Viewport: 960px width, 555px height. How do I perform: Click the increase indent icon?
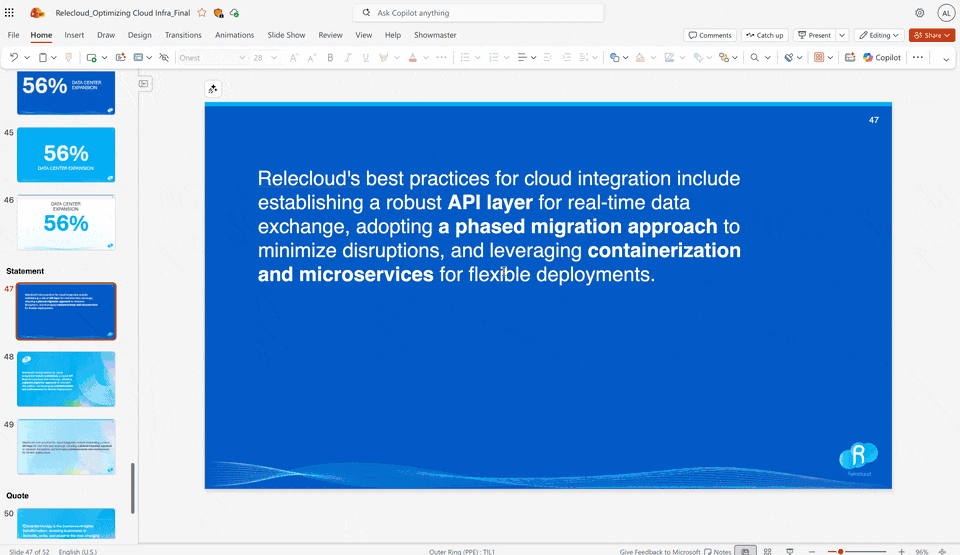[566, 58]
